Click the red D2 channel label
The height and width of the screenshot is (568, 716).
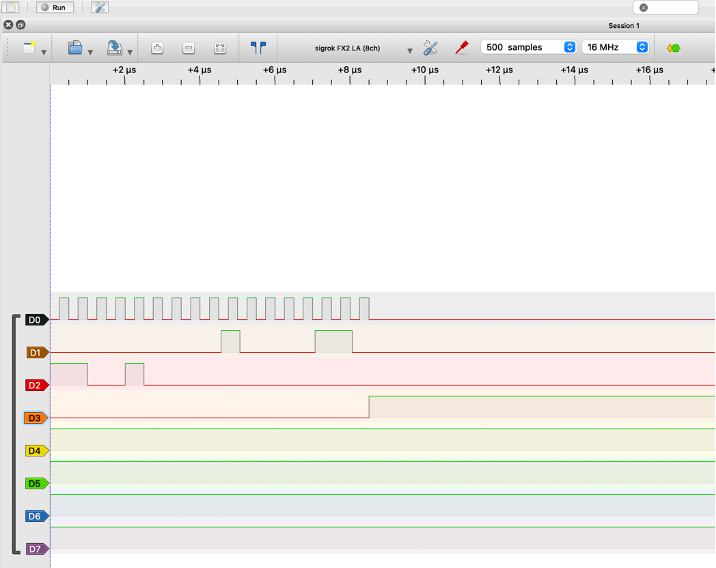tap(35, 385)
